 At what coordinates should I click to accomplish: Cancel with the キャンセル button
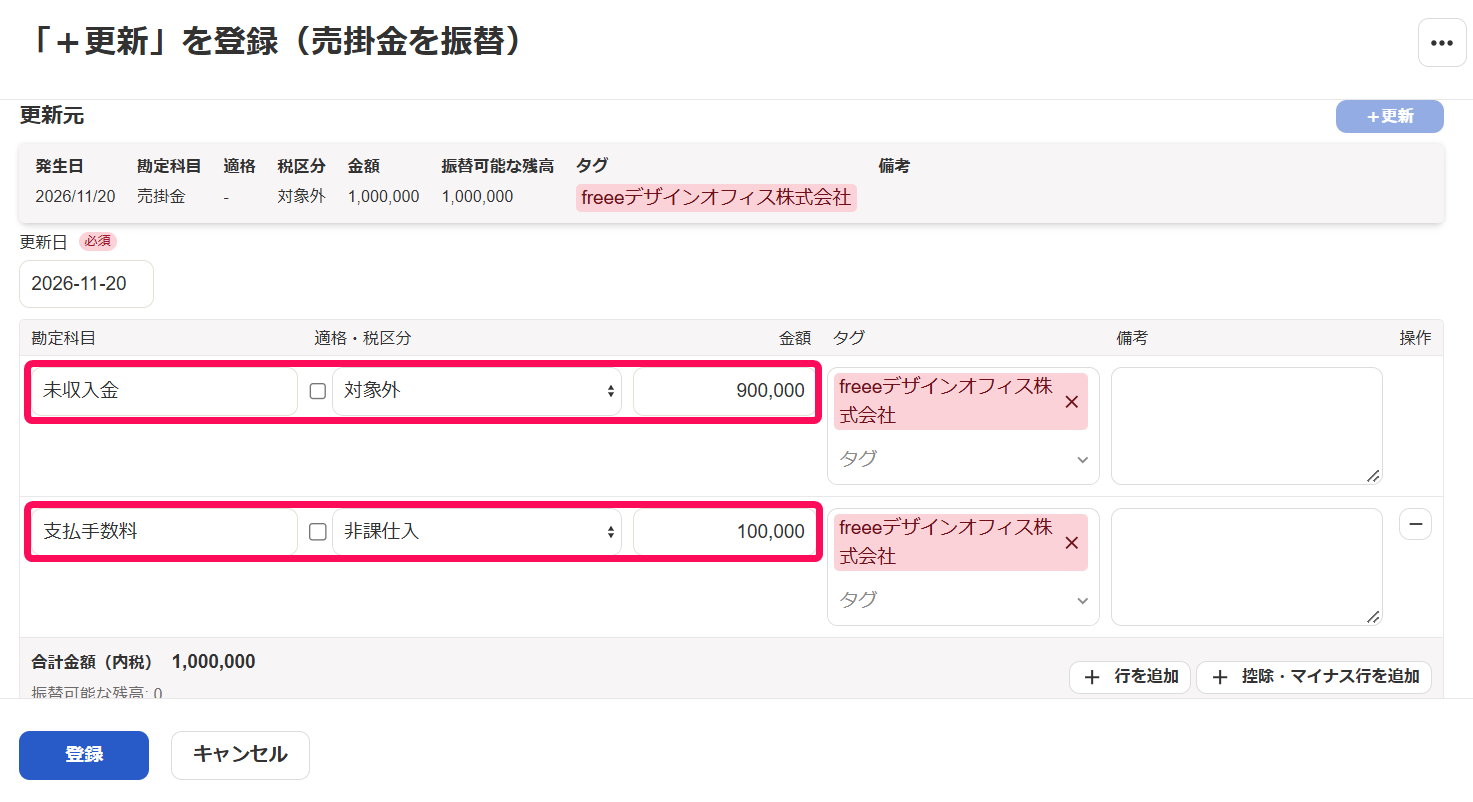(x=240, y=755)
